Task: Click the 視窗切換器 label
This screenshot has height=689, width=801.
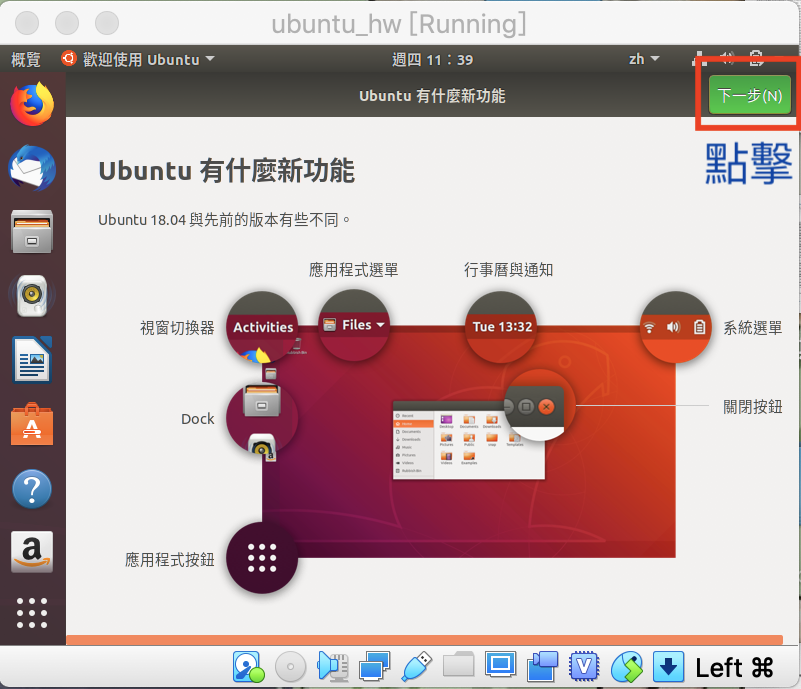Action: tap(177, 328)
